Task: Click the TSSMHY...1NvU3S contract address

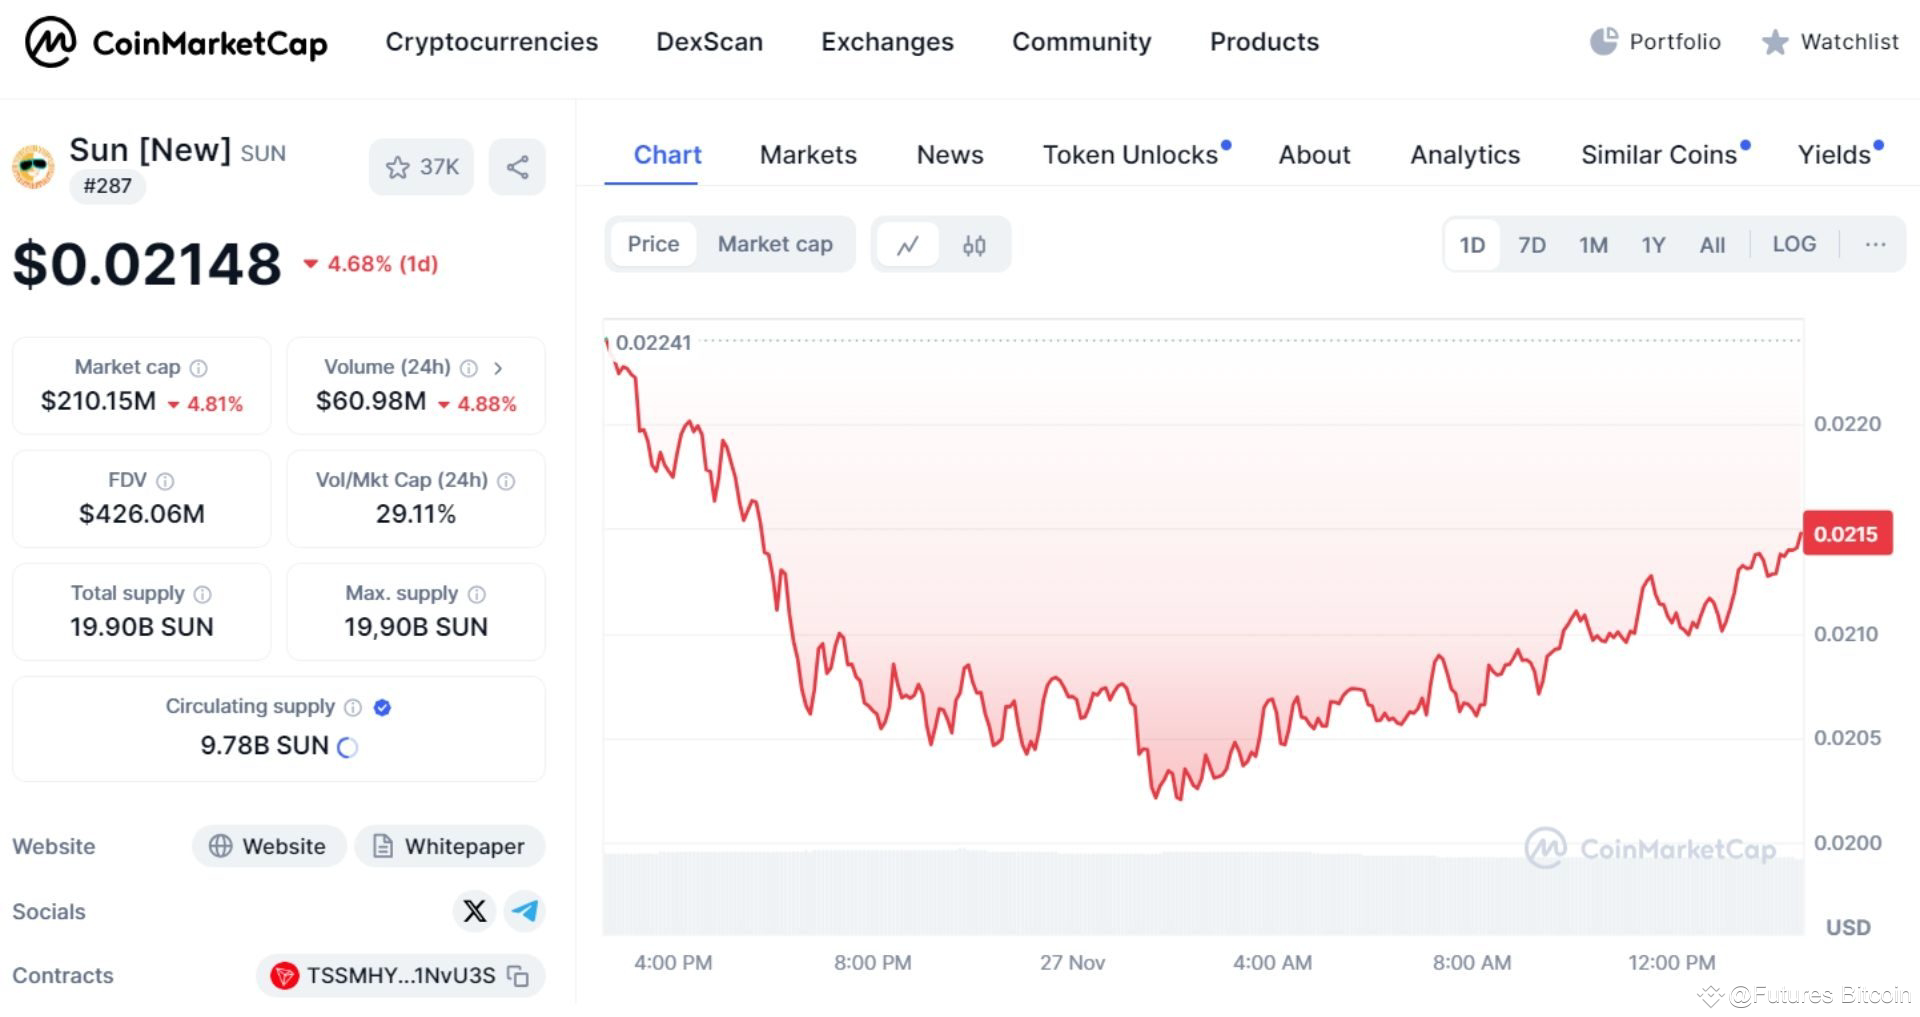Action: pyautogui.click(x=400, y=976)
